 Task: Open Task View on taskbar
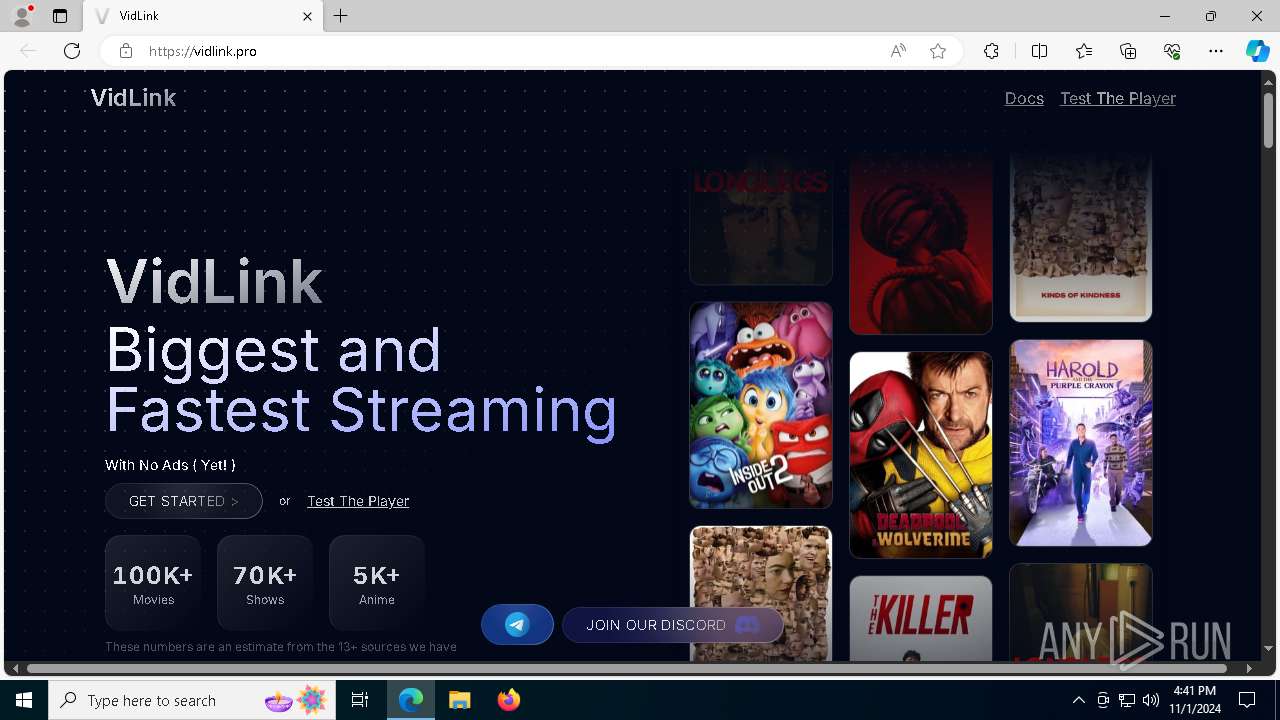(x=360, y=700)
